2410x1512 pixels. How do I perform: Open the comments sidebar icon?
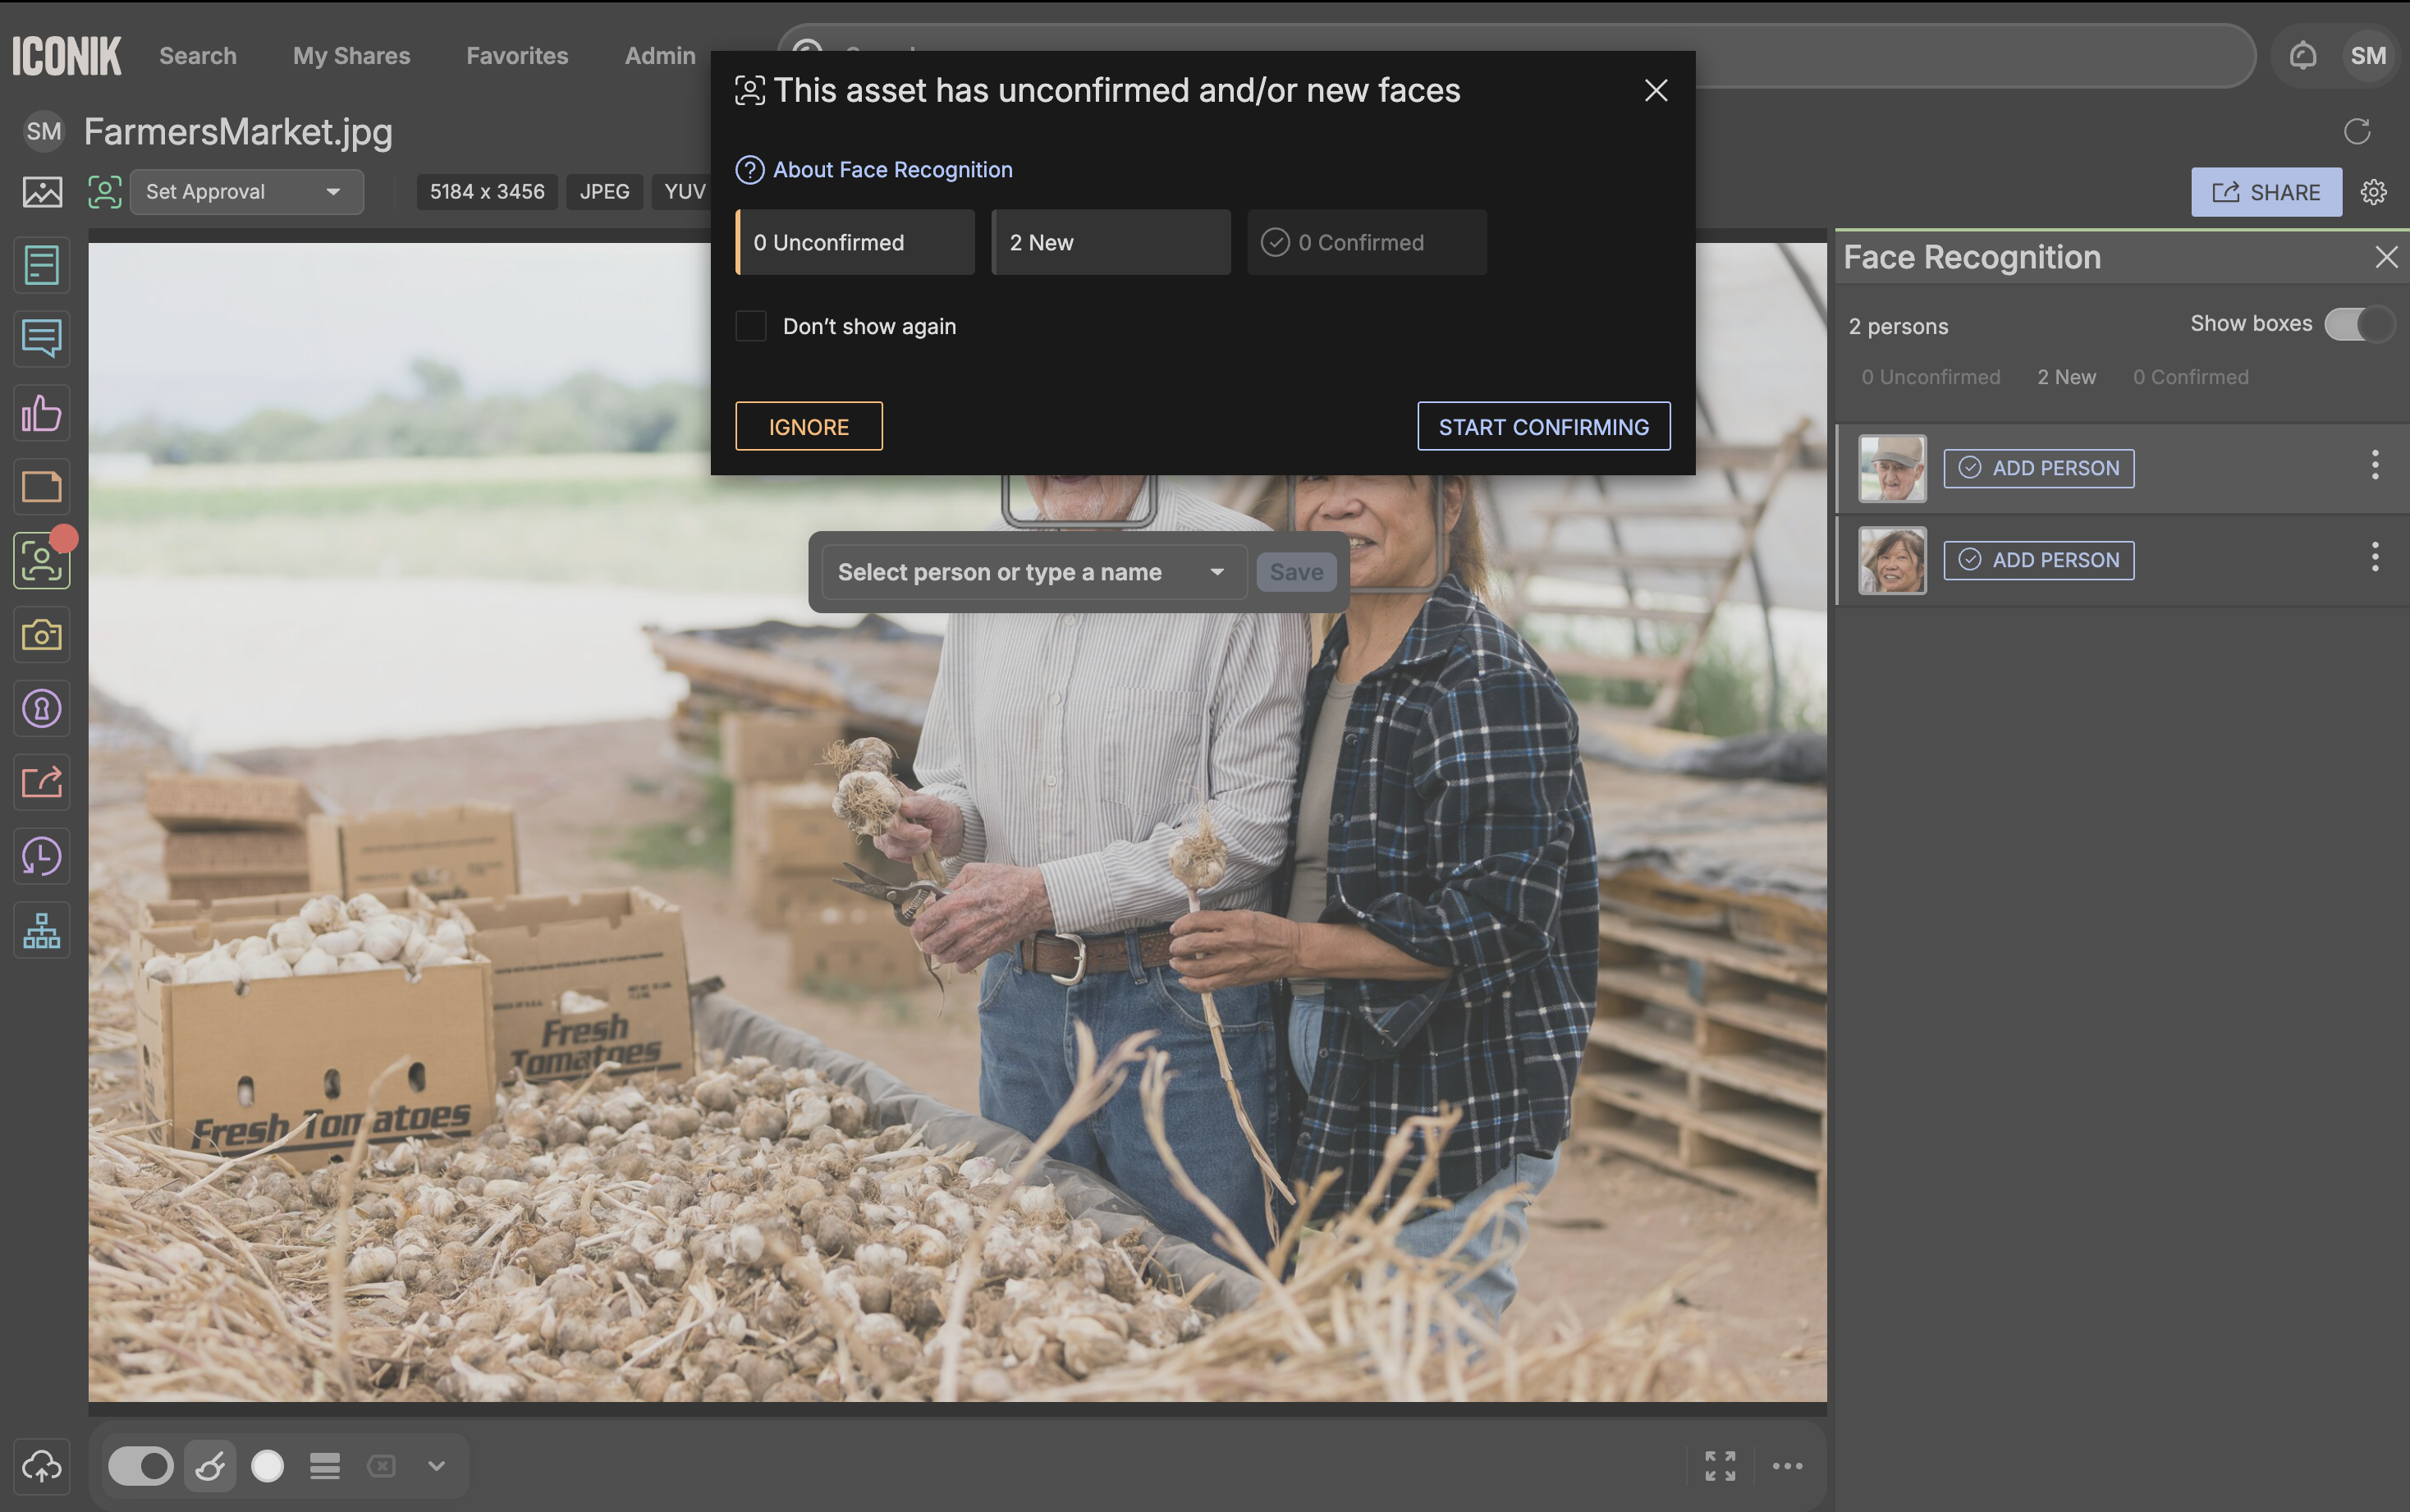click(x=41, y=338)
